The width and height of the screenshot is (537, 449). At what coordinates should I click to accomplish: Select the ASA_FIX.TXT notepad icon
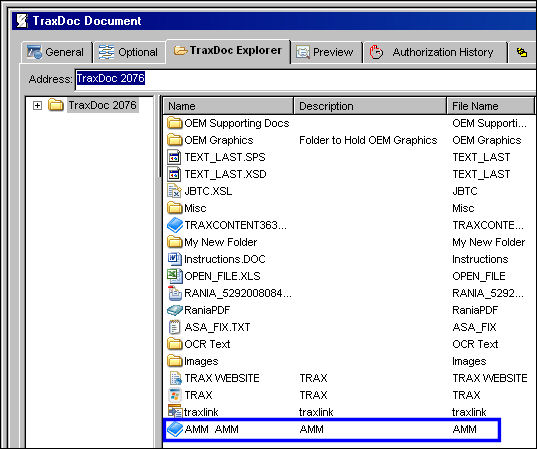click(x=174, y=327)
